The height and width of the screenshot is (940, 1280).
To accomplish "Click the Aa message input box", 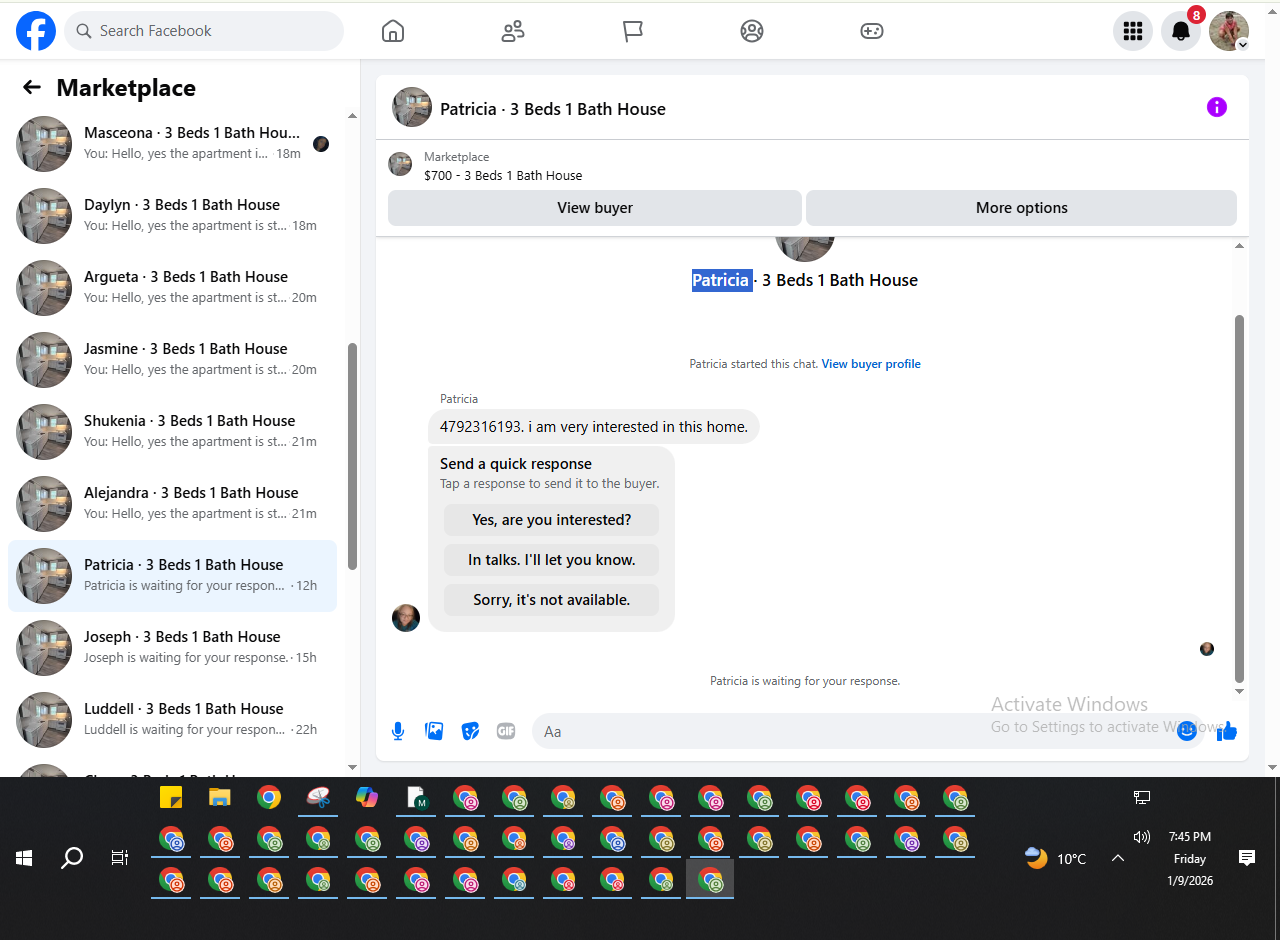I will point(868,731).
